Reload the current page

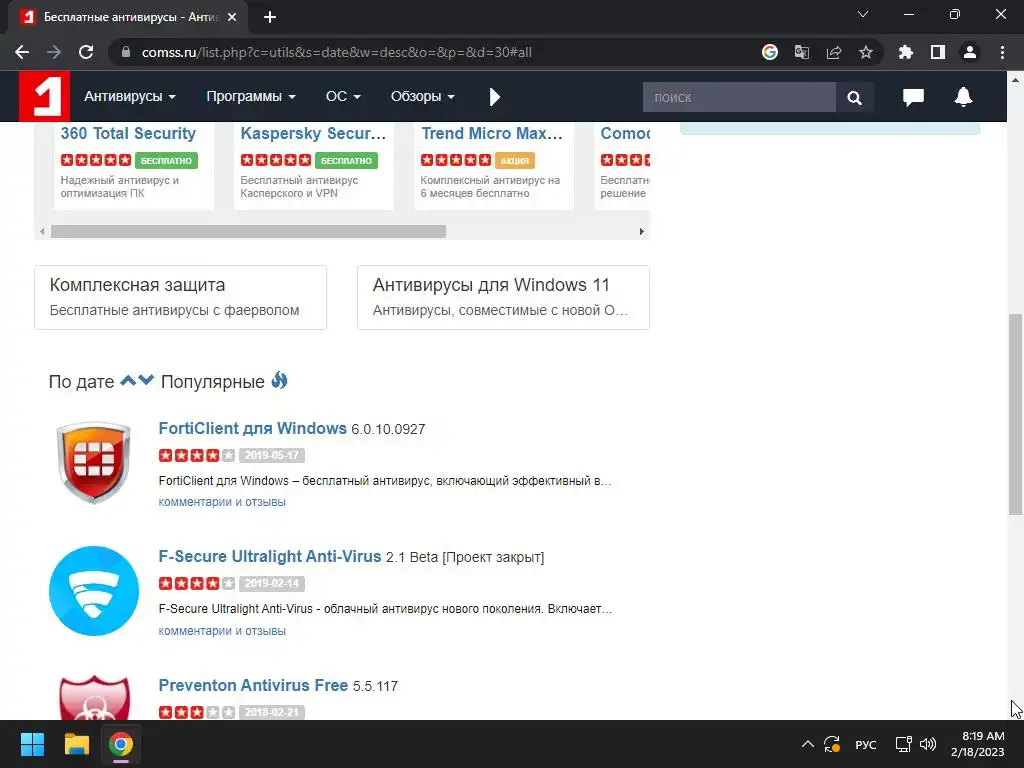pyautogui.click(x=86, y=52)
